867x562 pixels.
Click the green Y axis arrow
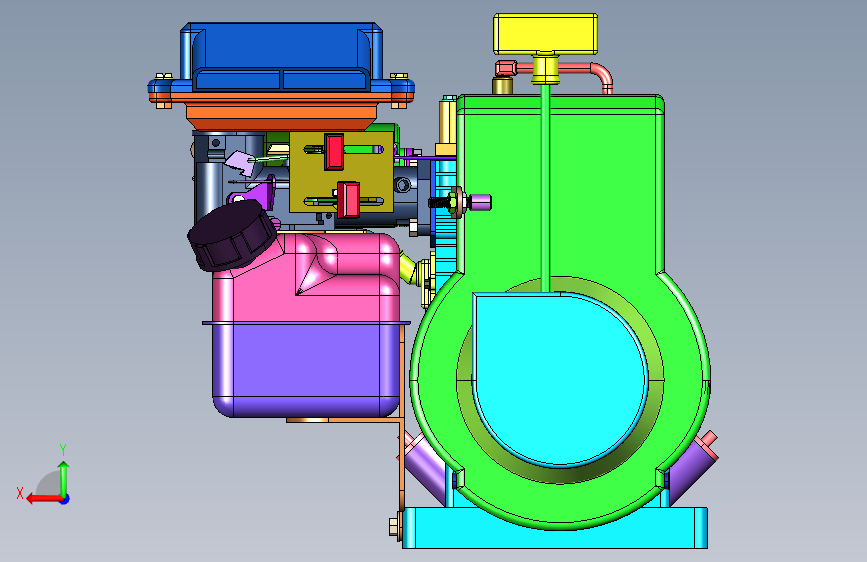point(64,478)
